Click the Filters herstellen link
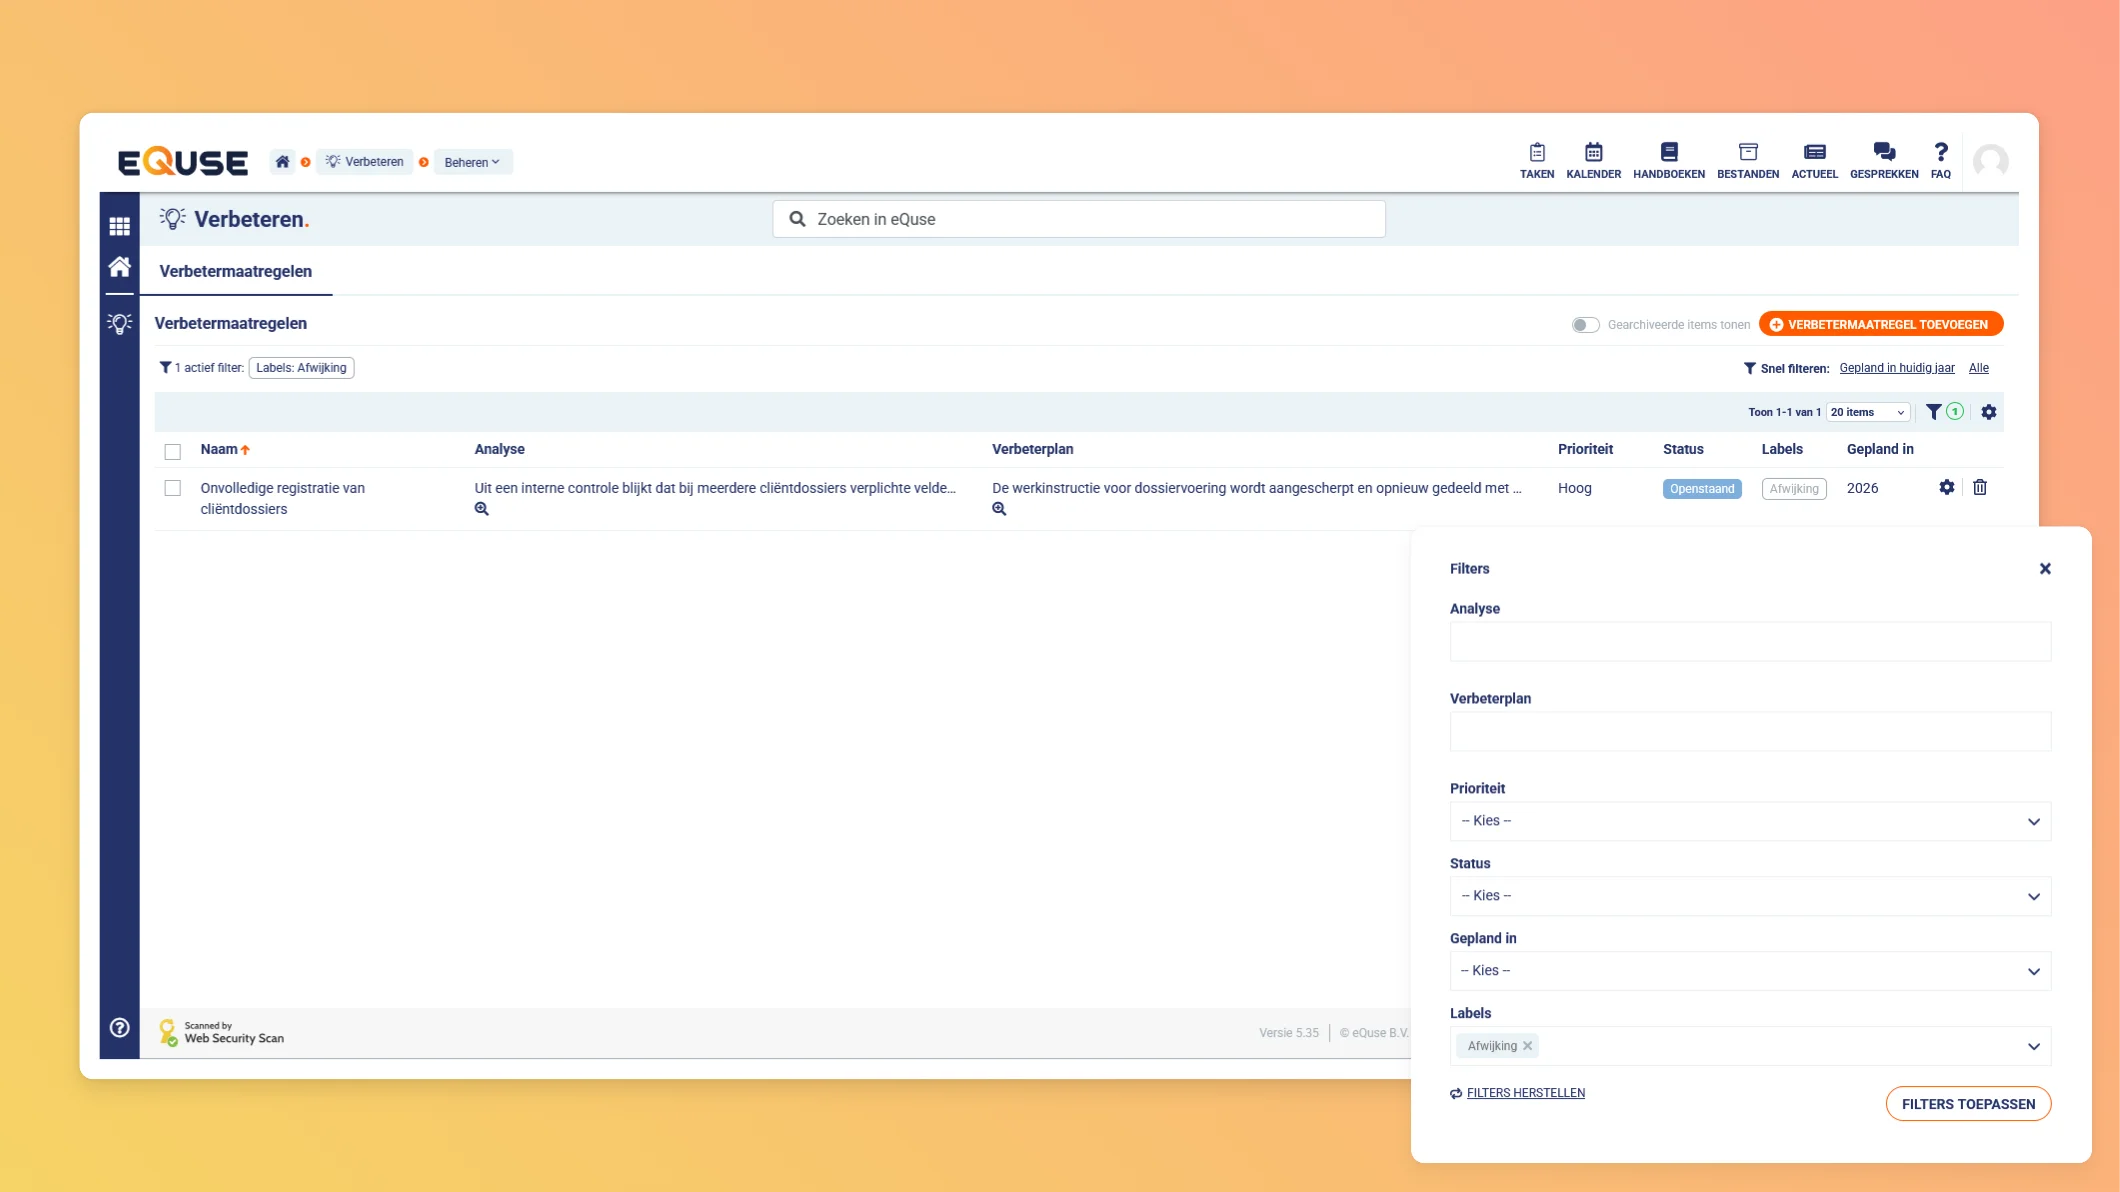This screenshot has width=2120, height=1192. click(1525, 1093)
